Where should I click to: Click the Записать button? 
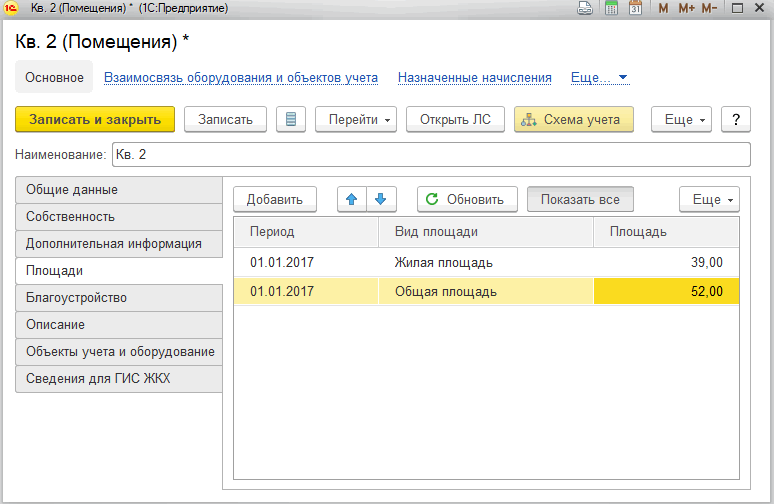click(x=225, y=119)
